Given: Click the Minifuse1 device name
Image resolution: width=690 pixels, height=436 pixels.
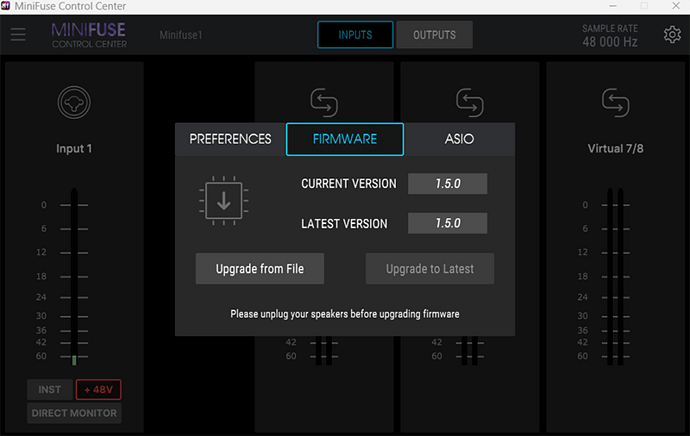Looking at the screenshot, I should coord(181,35).
